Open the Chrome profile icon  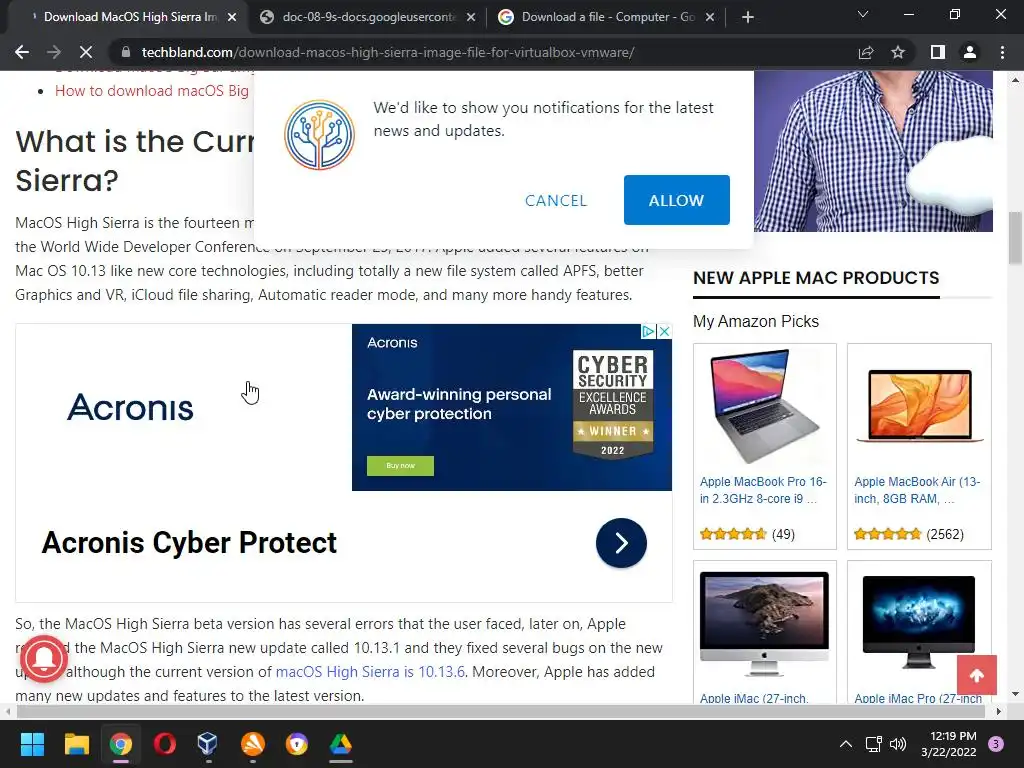970,52
